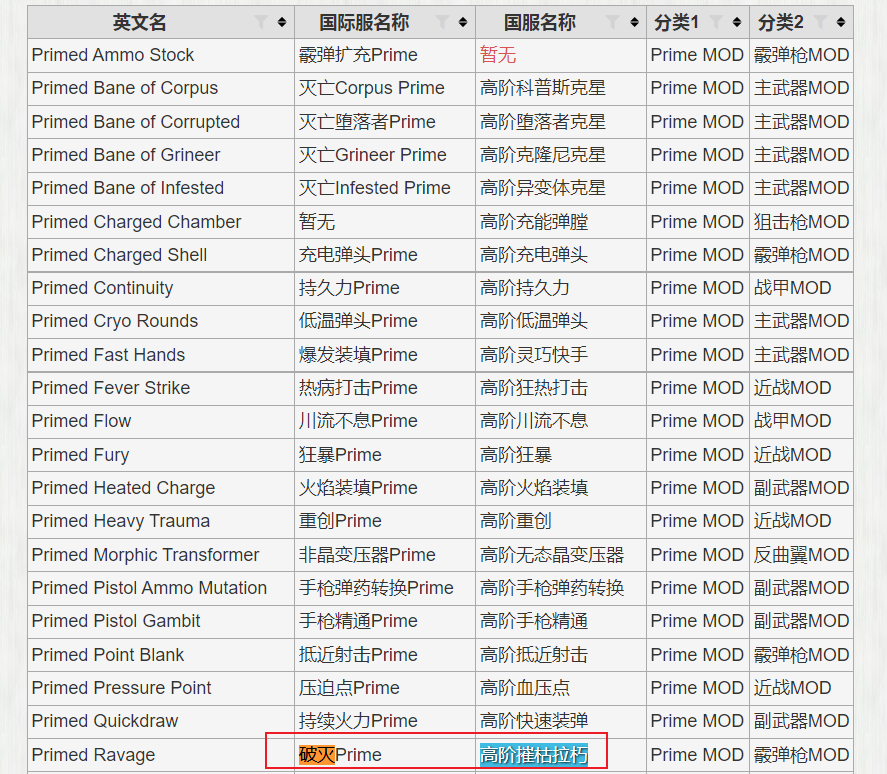Open the red 暂无 link
The width and height of the screenshot is (887, 774).
click(x=498, y=55)
